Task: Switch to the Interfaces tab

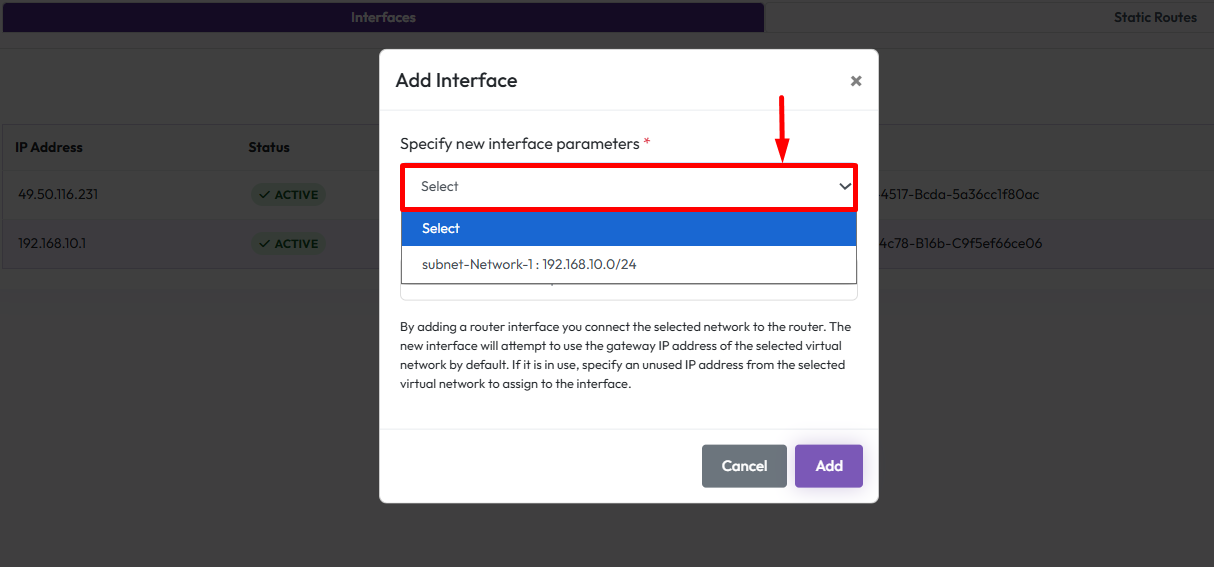Action: pyautogui.click(x=383, y=17)
